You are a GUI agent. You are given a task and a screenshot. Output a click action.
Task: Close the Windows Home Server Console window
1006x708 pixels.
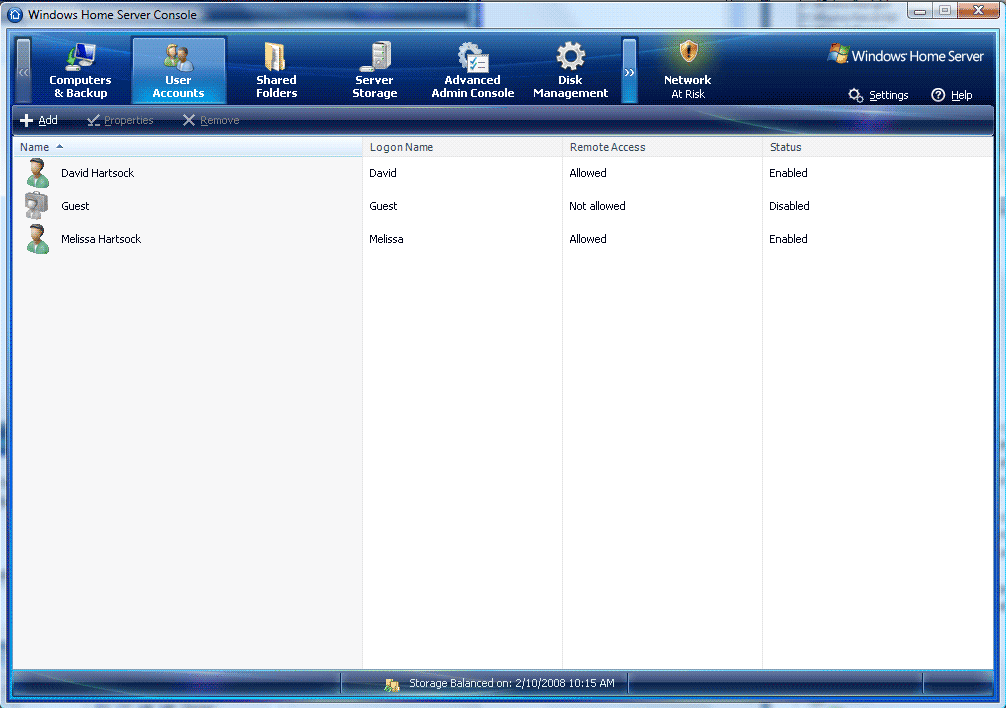(978, 10)
